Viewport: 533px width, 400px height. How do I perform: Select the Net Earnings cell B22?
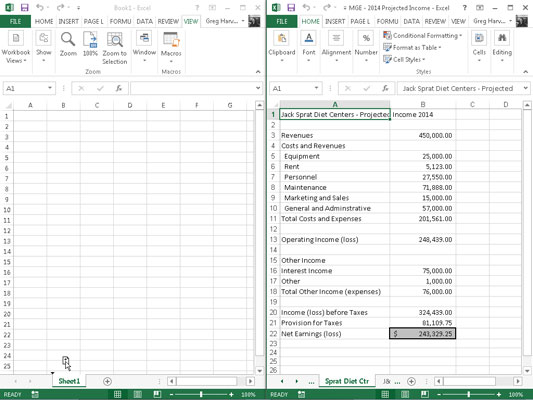pos(422,333)
